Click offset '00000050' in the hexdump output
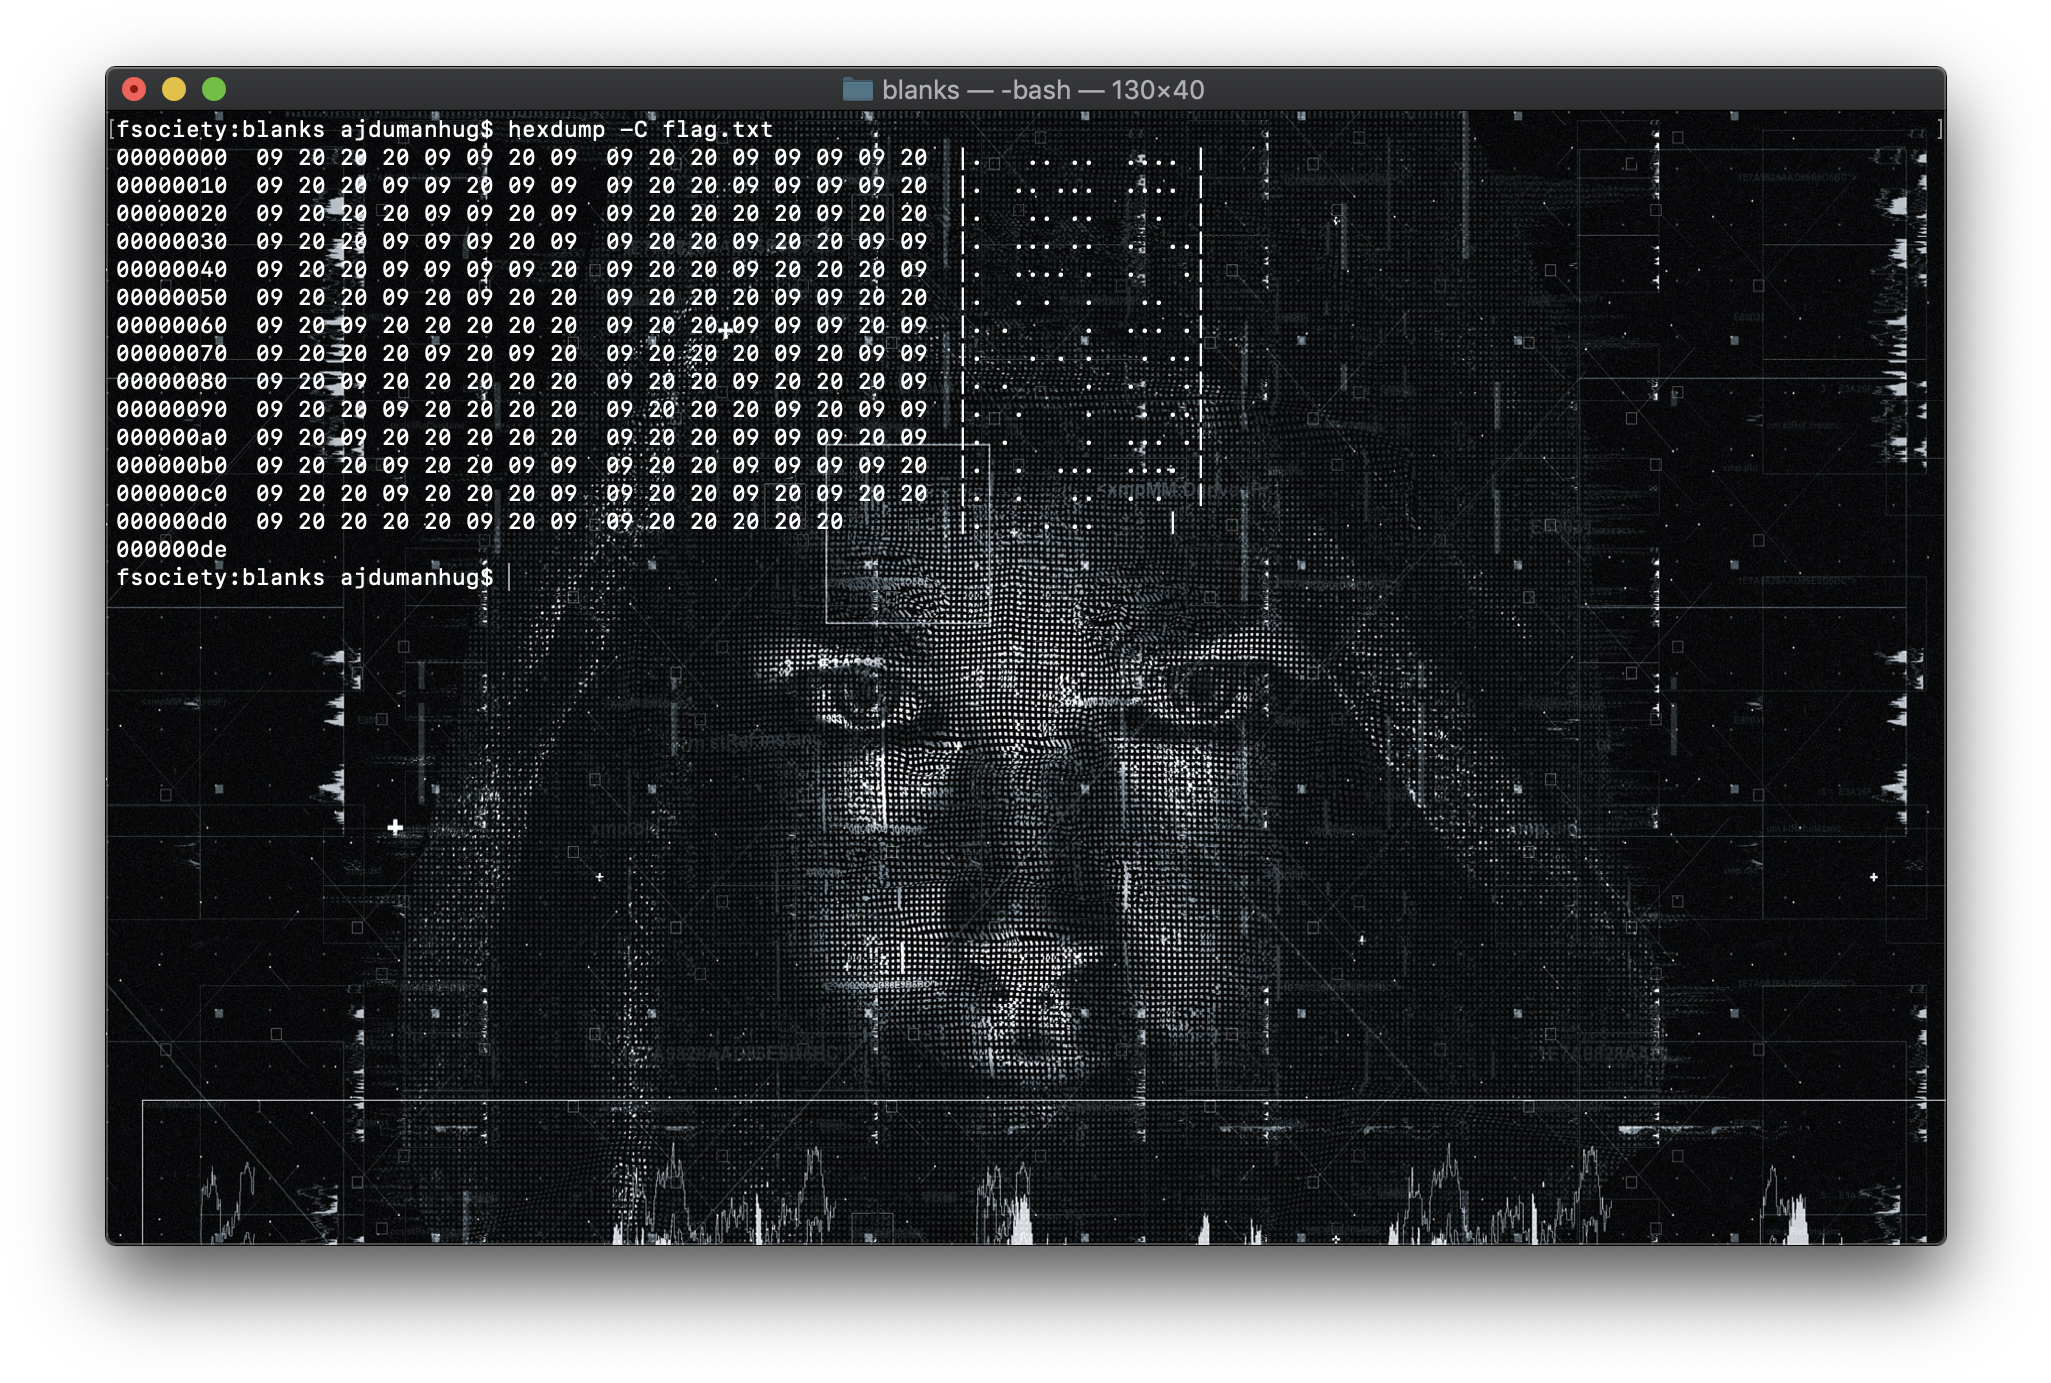This screenshot has width=2051, height=1383. (x=172, y=298)
